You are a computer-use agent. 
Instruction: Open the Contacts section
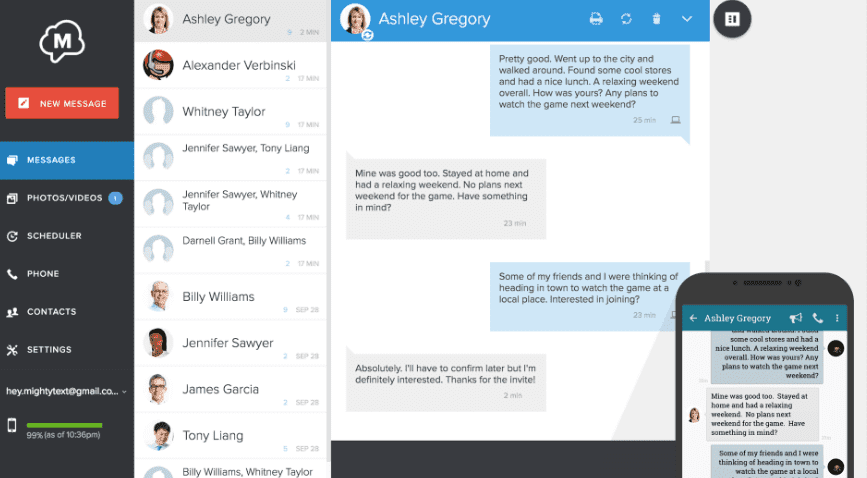click(x=67, y=311)
